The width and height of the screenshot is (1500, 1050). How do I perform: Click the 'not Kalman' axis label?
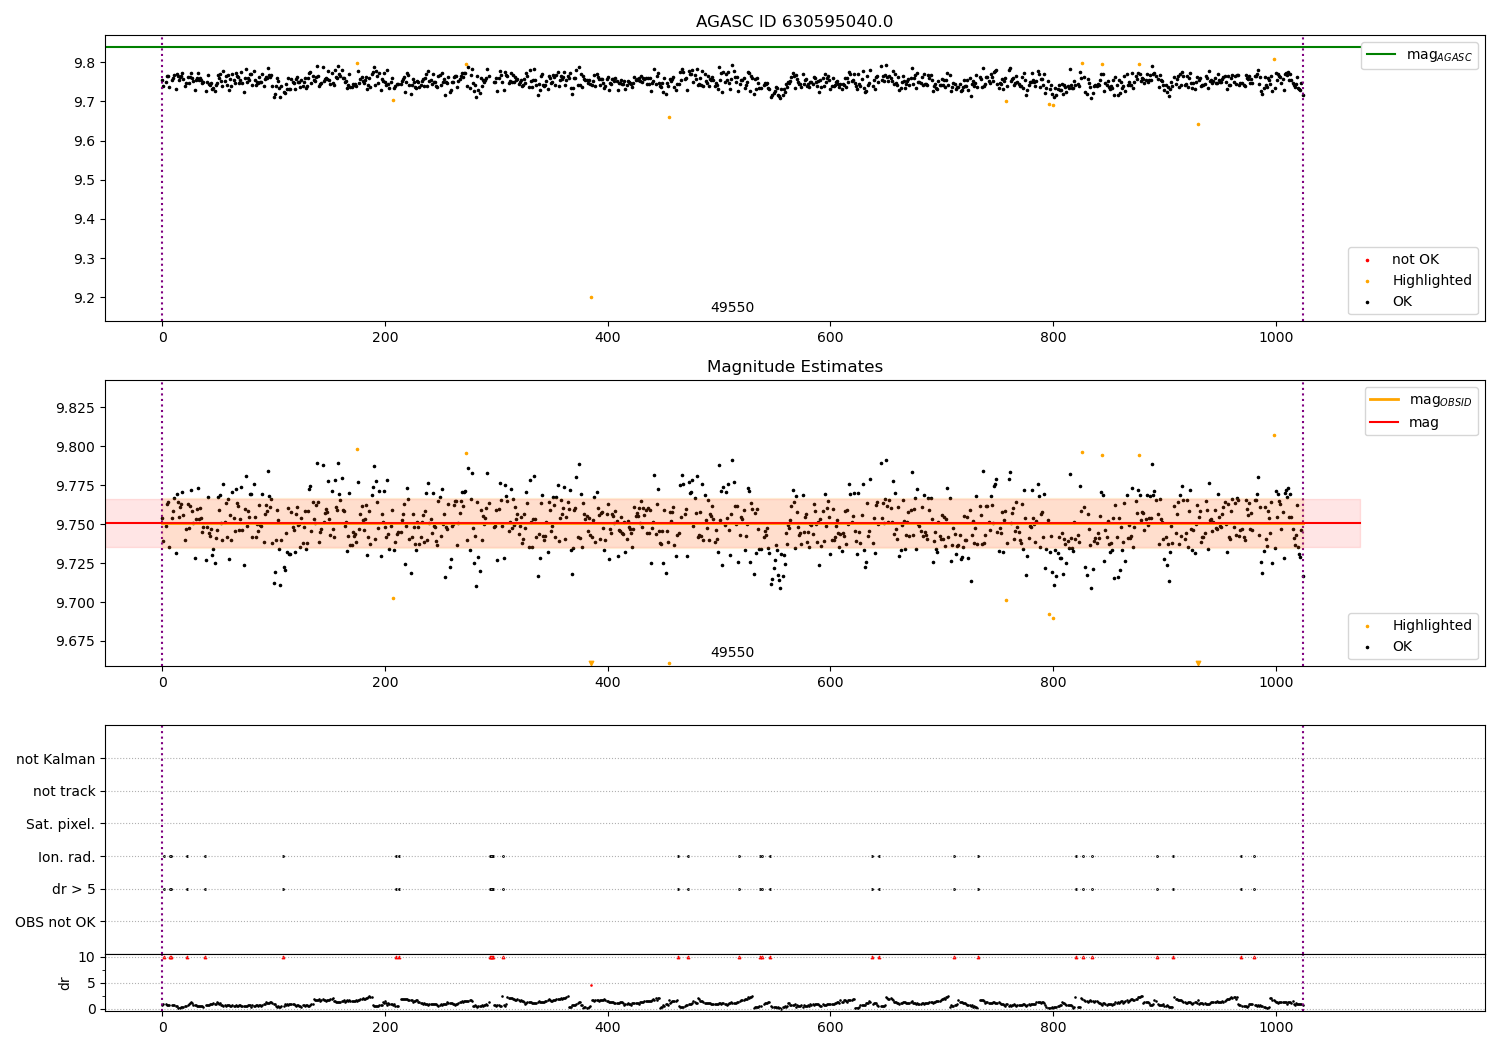coord(56,759)
